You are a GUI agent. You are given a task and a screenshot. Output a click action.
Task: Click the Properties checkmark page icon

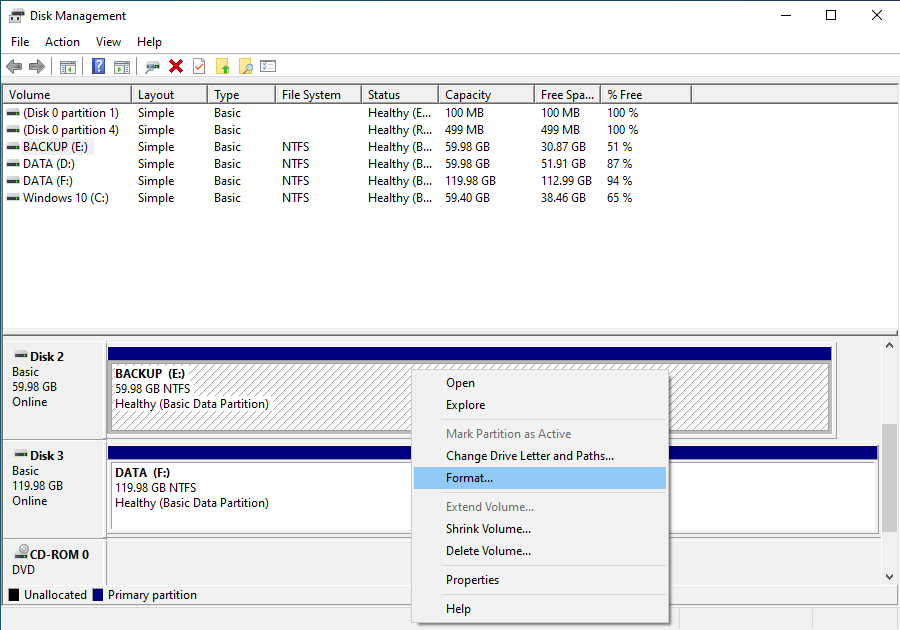click(x=199, y=67)
